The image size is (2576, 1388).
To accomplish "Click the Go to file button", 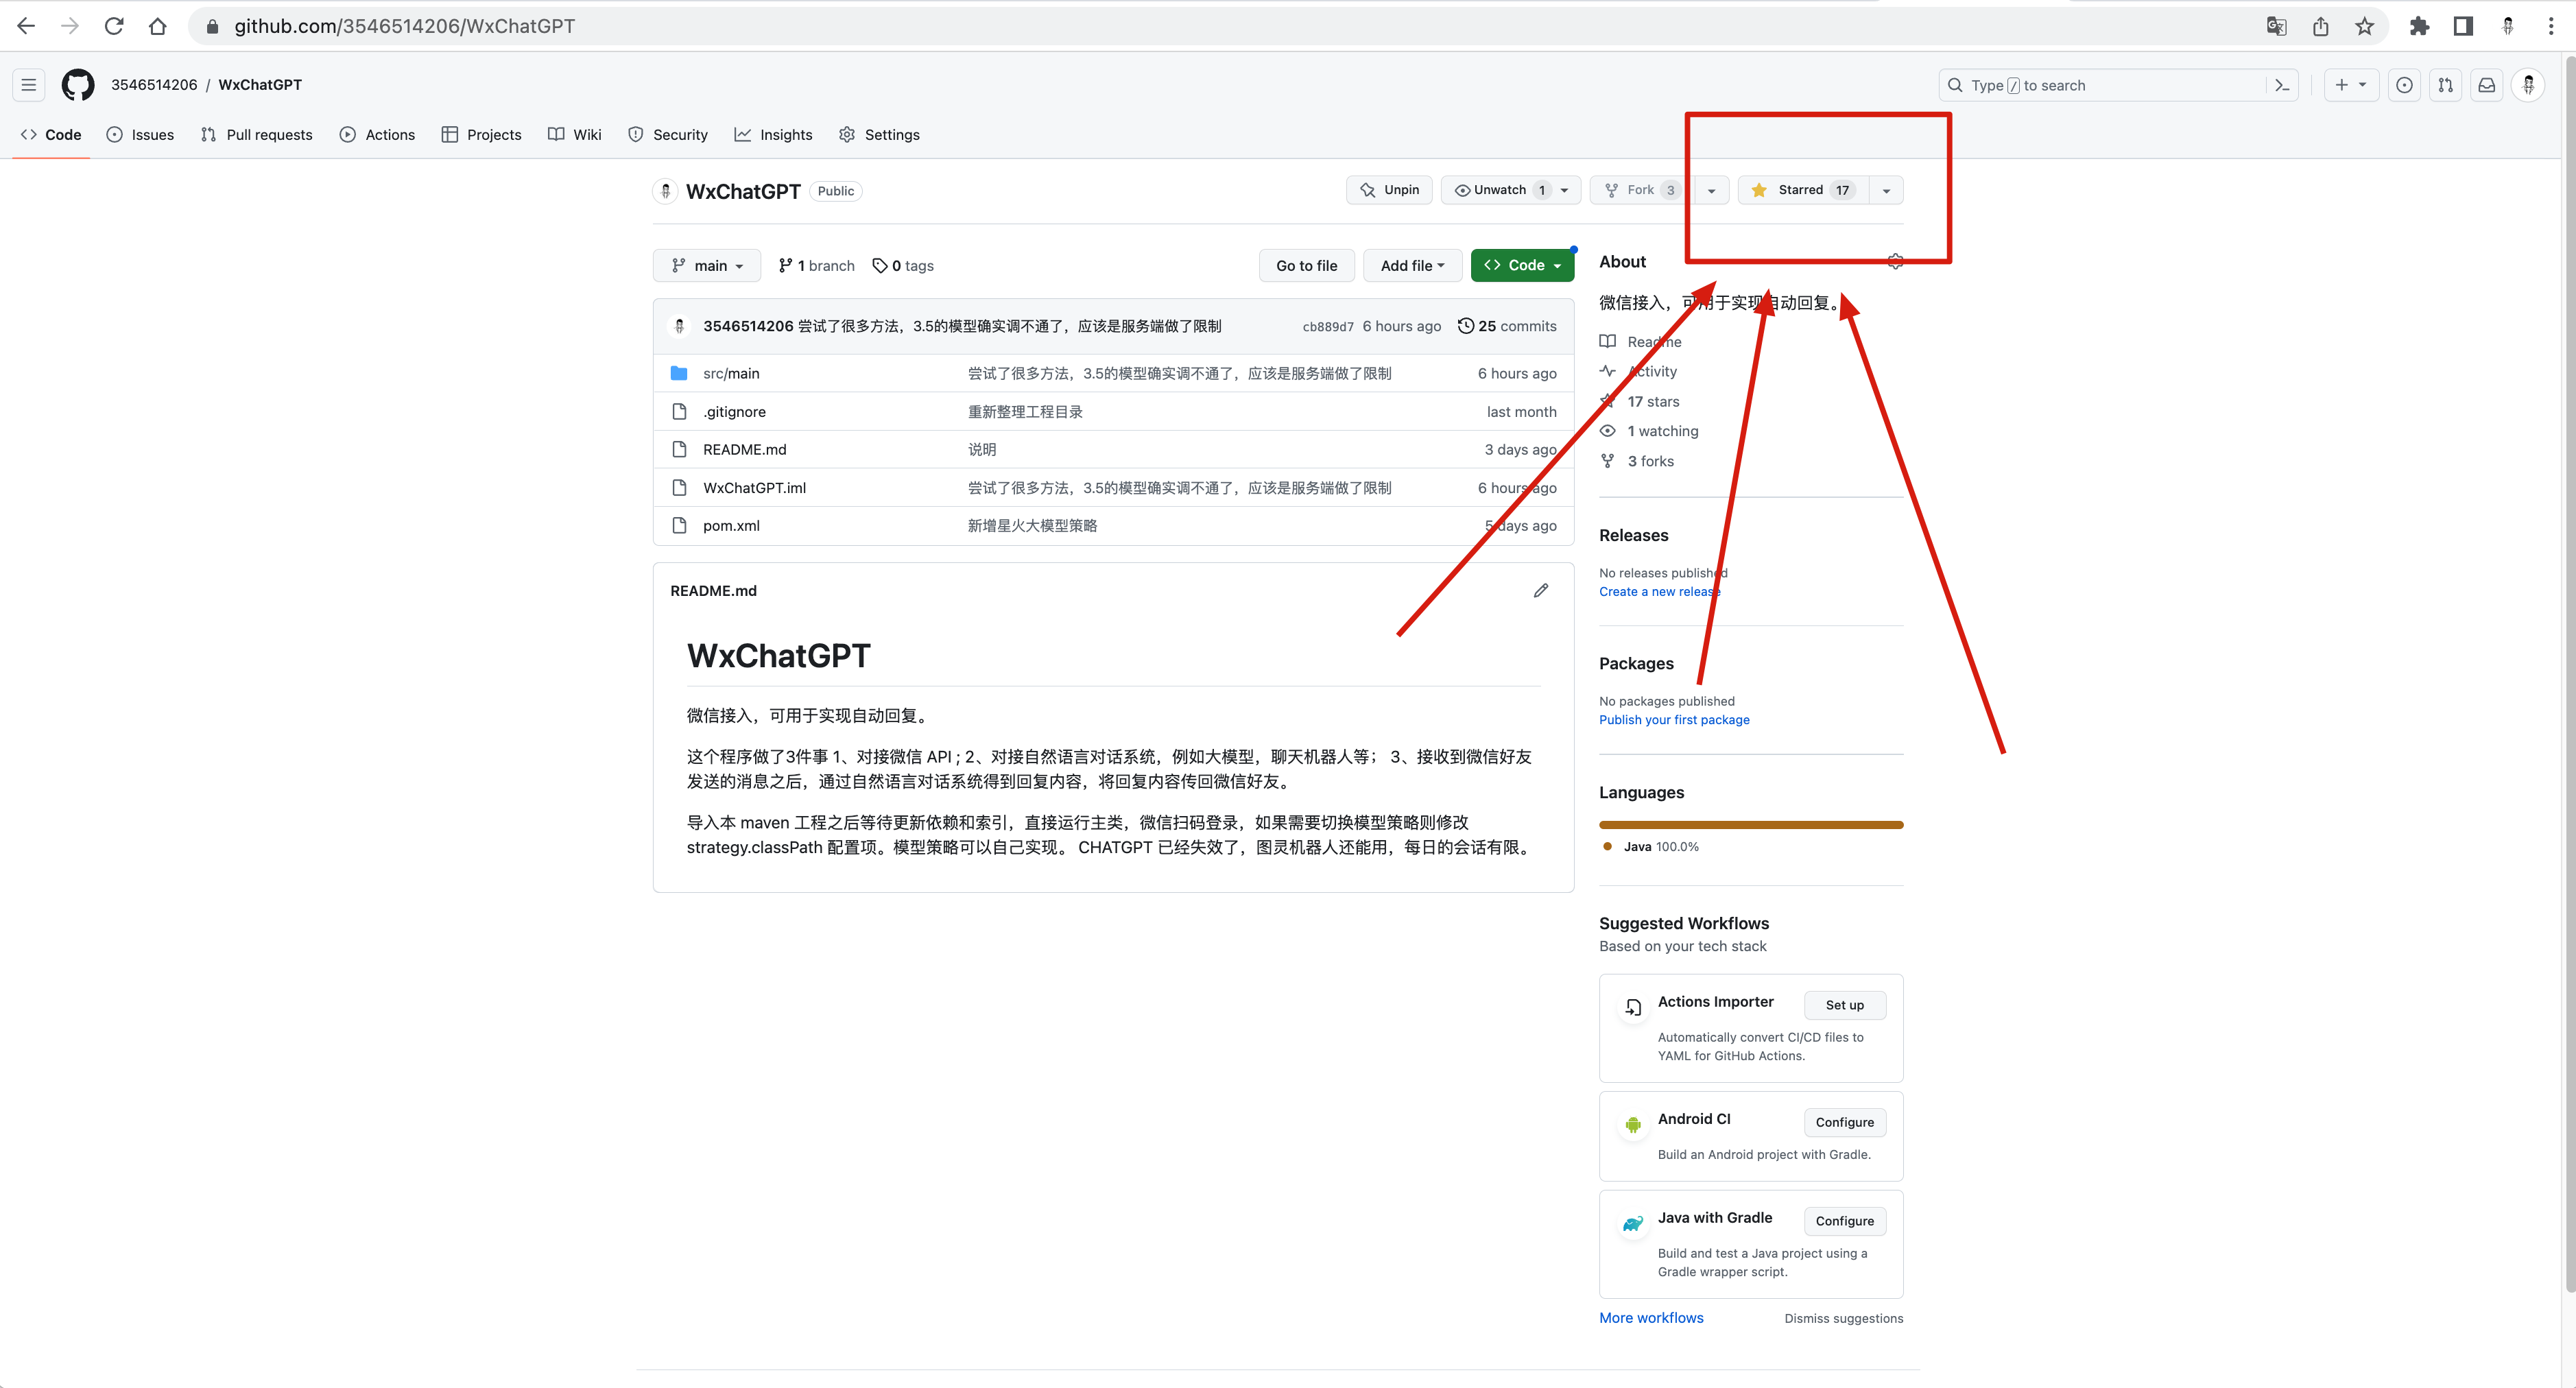I will click(x=1306, y=265).
